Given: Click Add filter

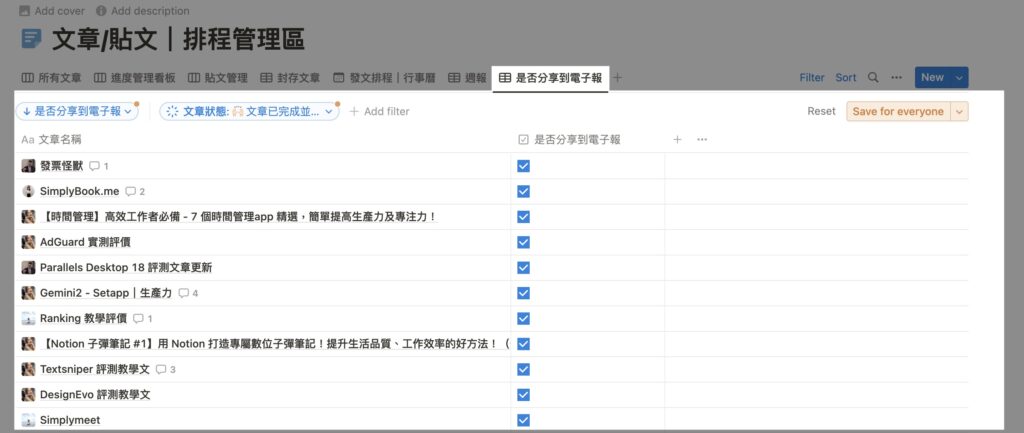Looking at the screenshot, I should (x=379, y=112).
